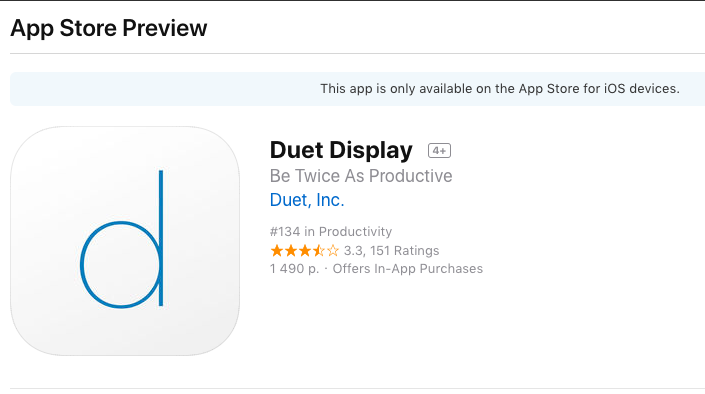This screenshot has height=394, width=705.
Task: Click the Offers In-App Purchases label
Action: [x=408, y=269]
